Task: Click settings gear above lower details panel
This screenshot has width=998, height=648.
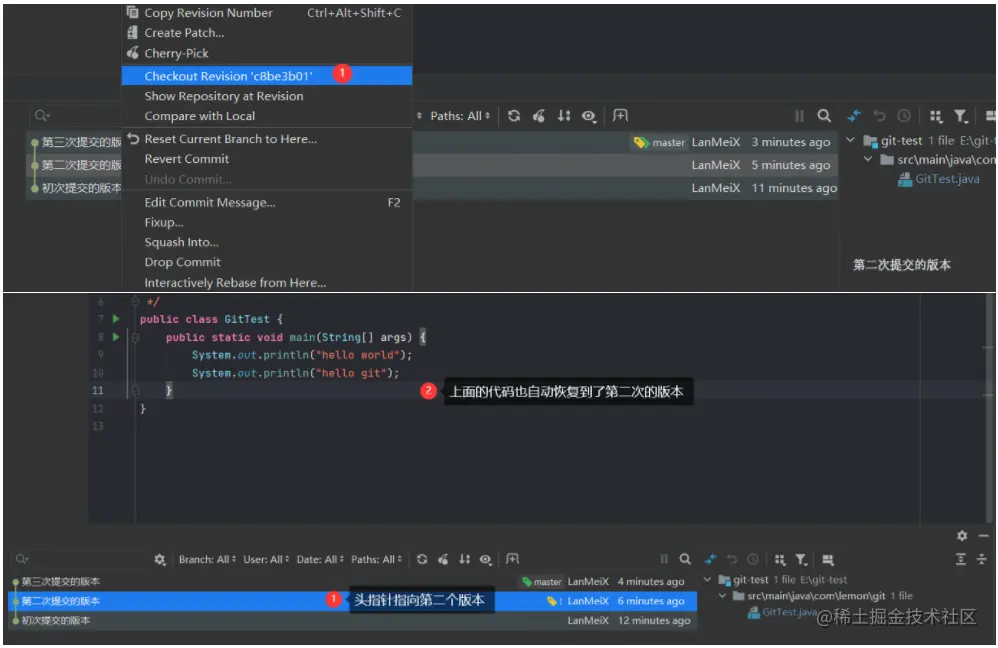Action: click(962, 535)
